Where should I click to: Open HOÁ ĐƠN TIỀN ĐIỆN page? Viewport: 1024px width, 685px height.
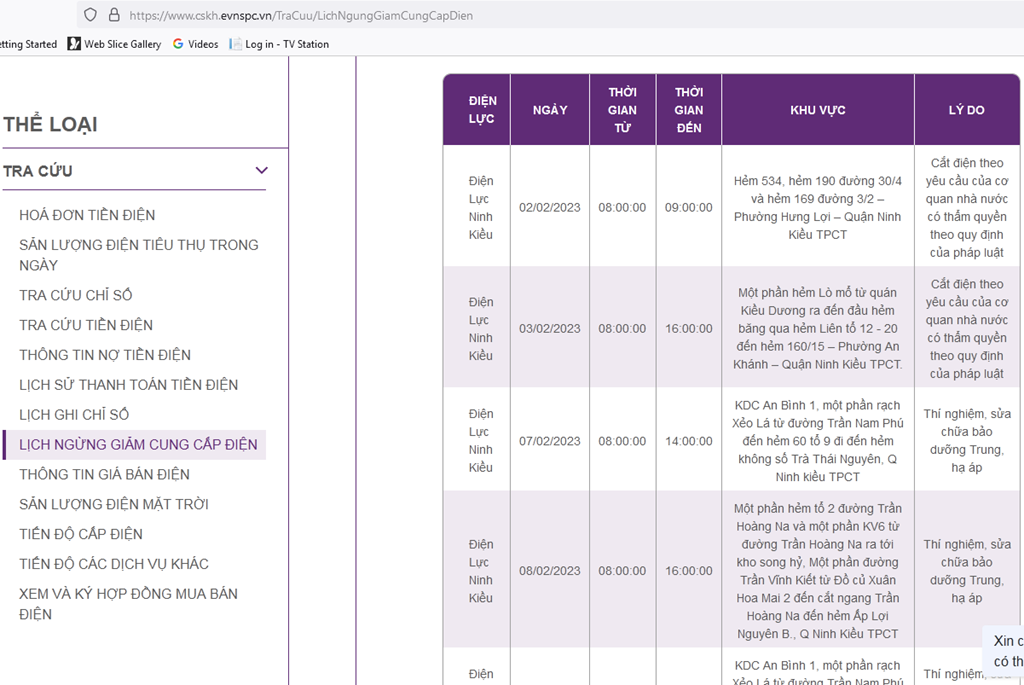pyautogui.click(x=87, y=215)
